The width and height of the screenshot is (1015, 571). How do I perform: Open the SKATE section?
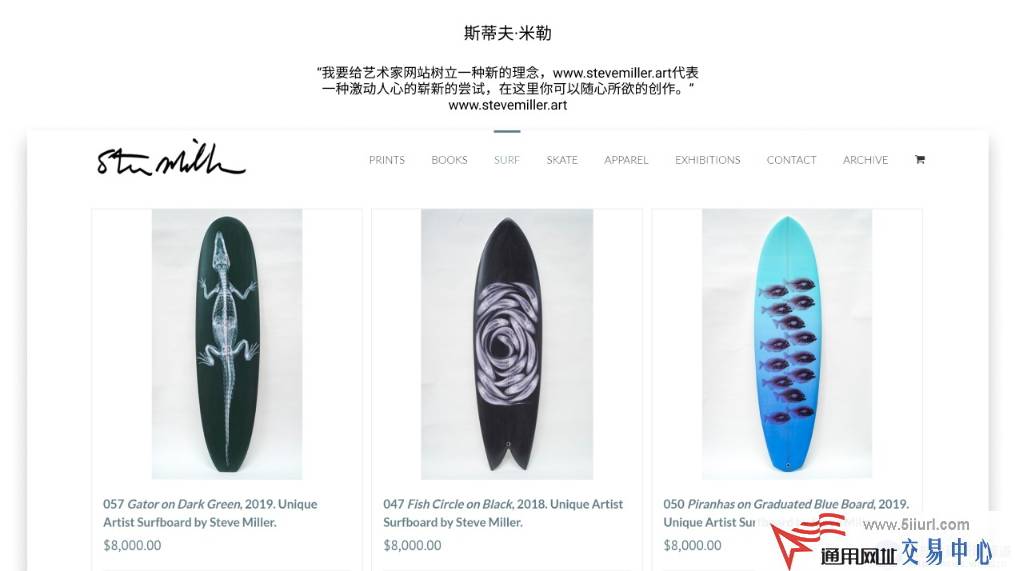pos(562,160)
